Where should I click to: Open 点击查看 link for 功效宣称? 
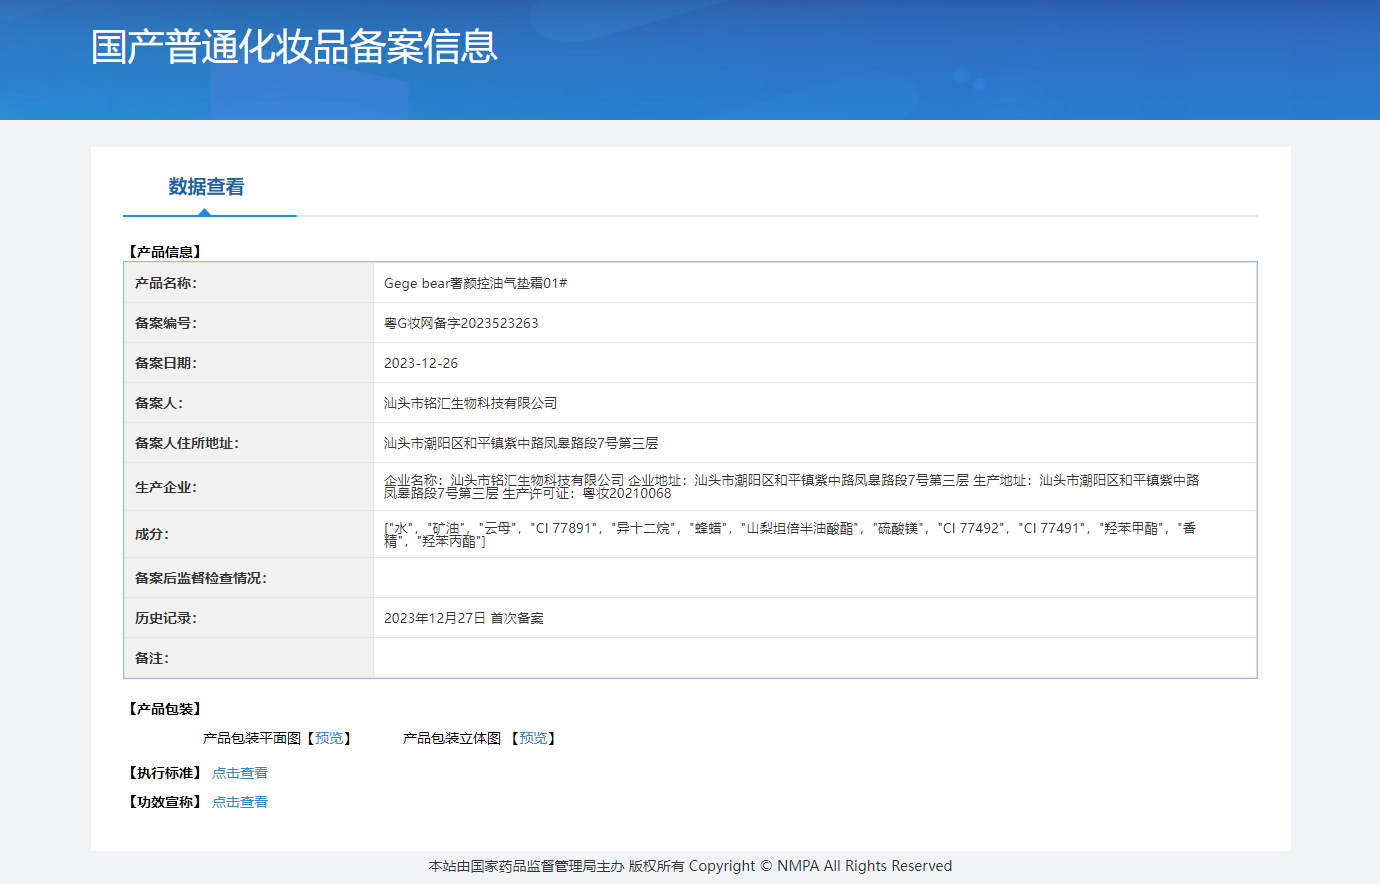coord(240,802)
